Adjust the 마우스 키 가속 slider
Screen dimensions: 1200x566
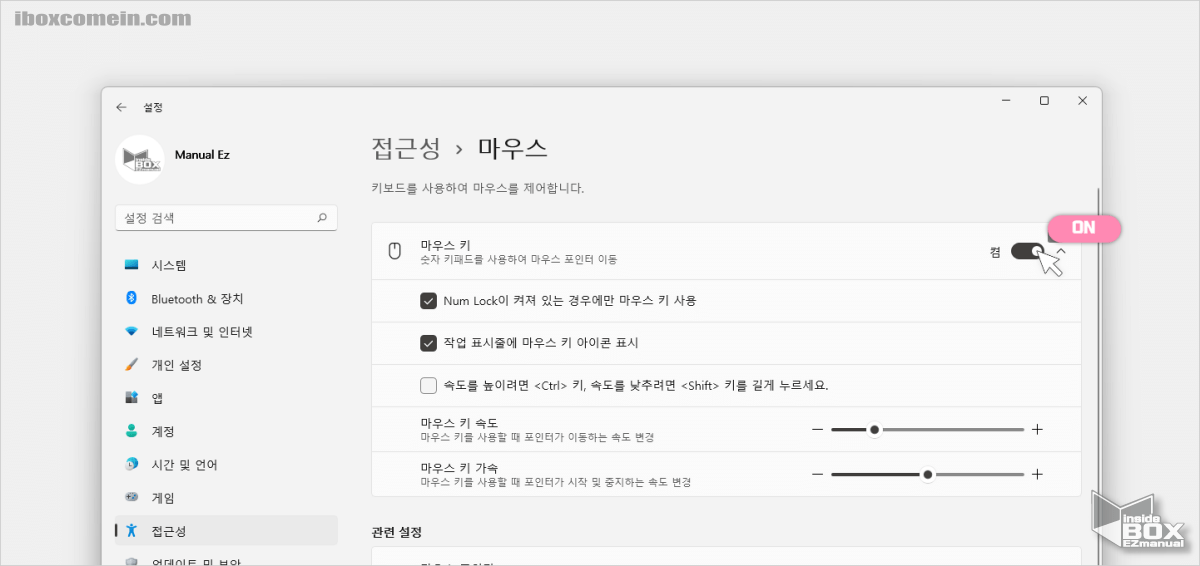pyautogui.click(x=927, y=475)
